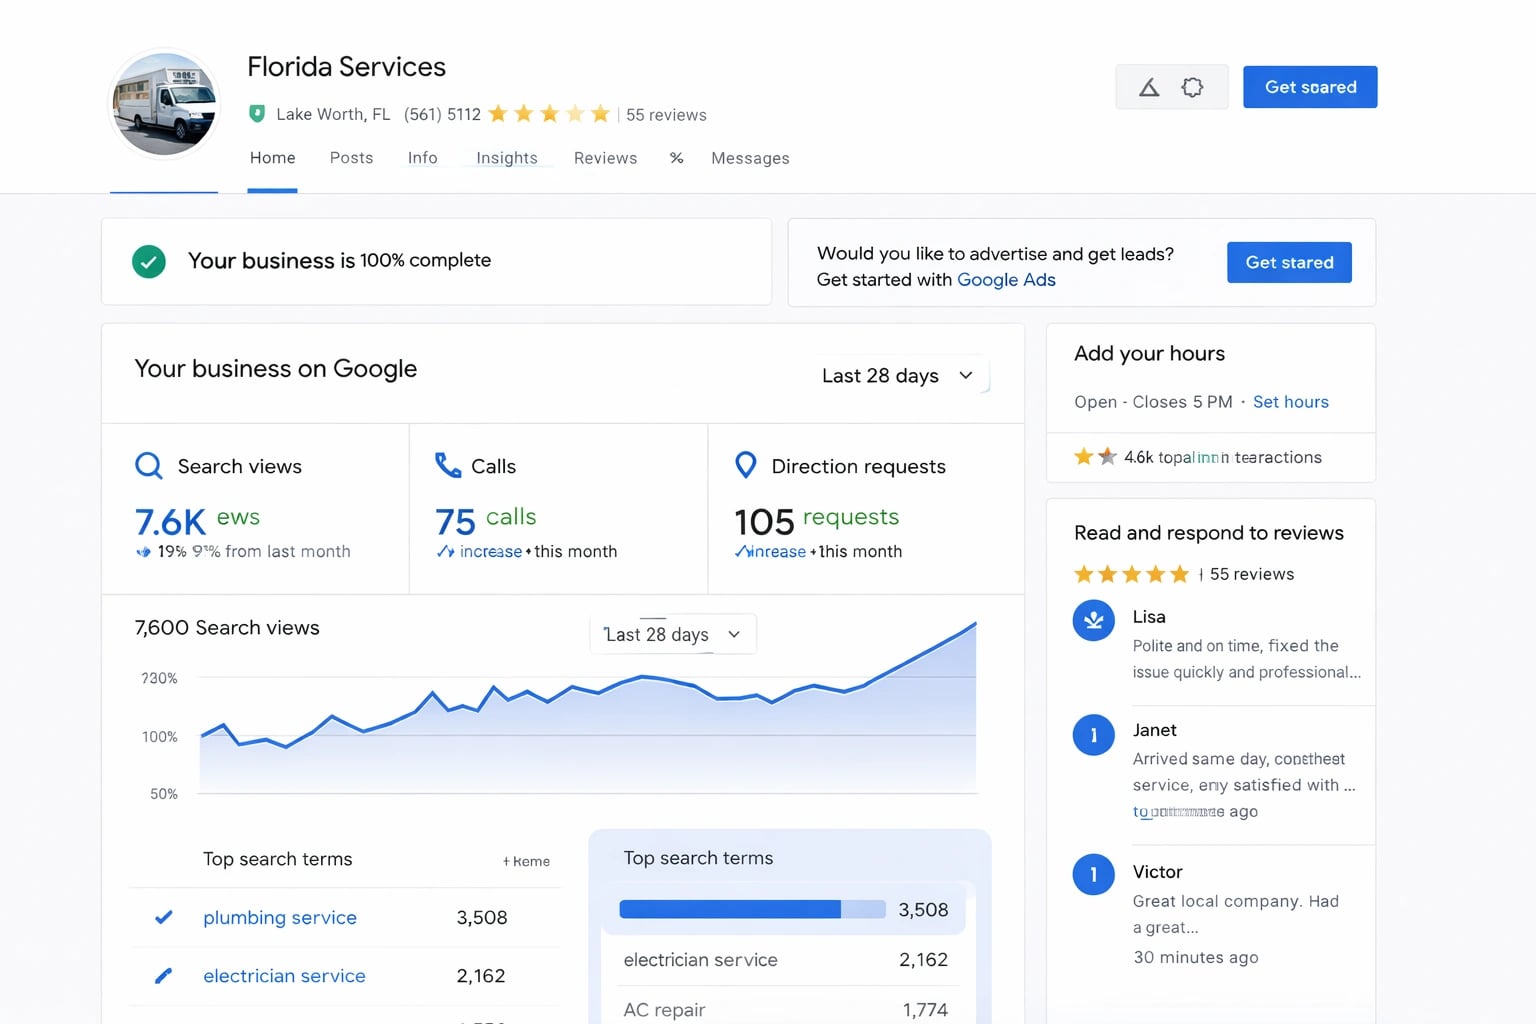Switch to the Messages tab

pos(750,158)
